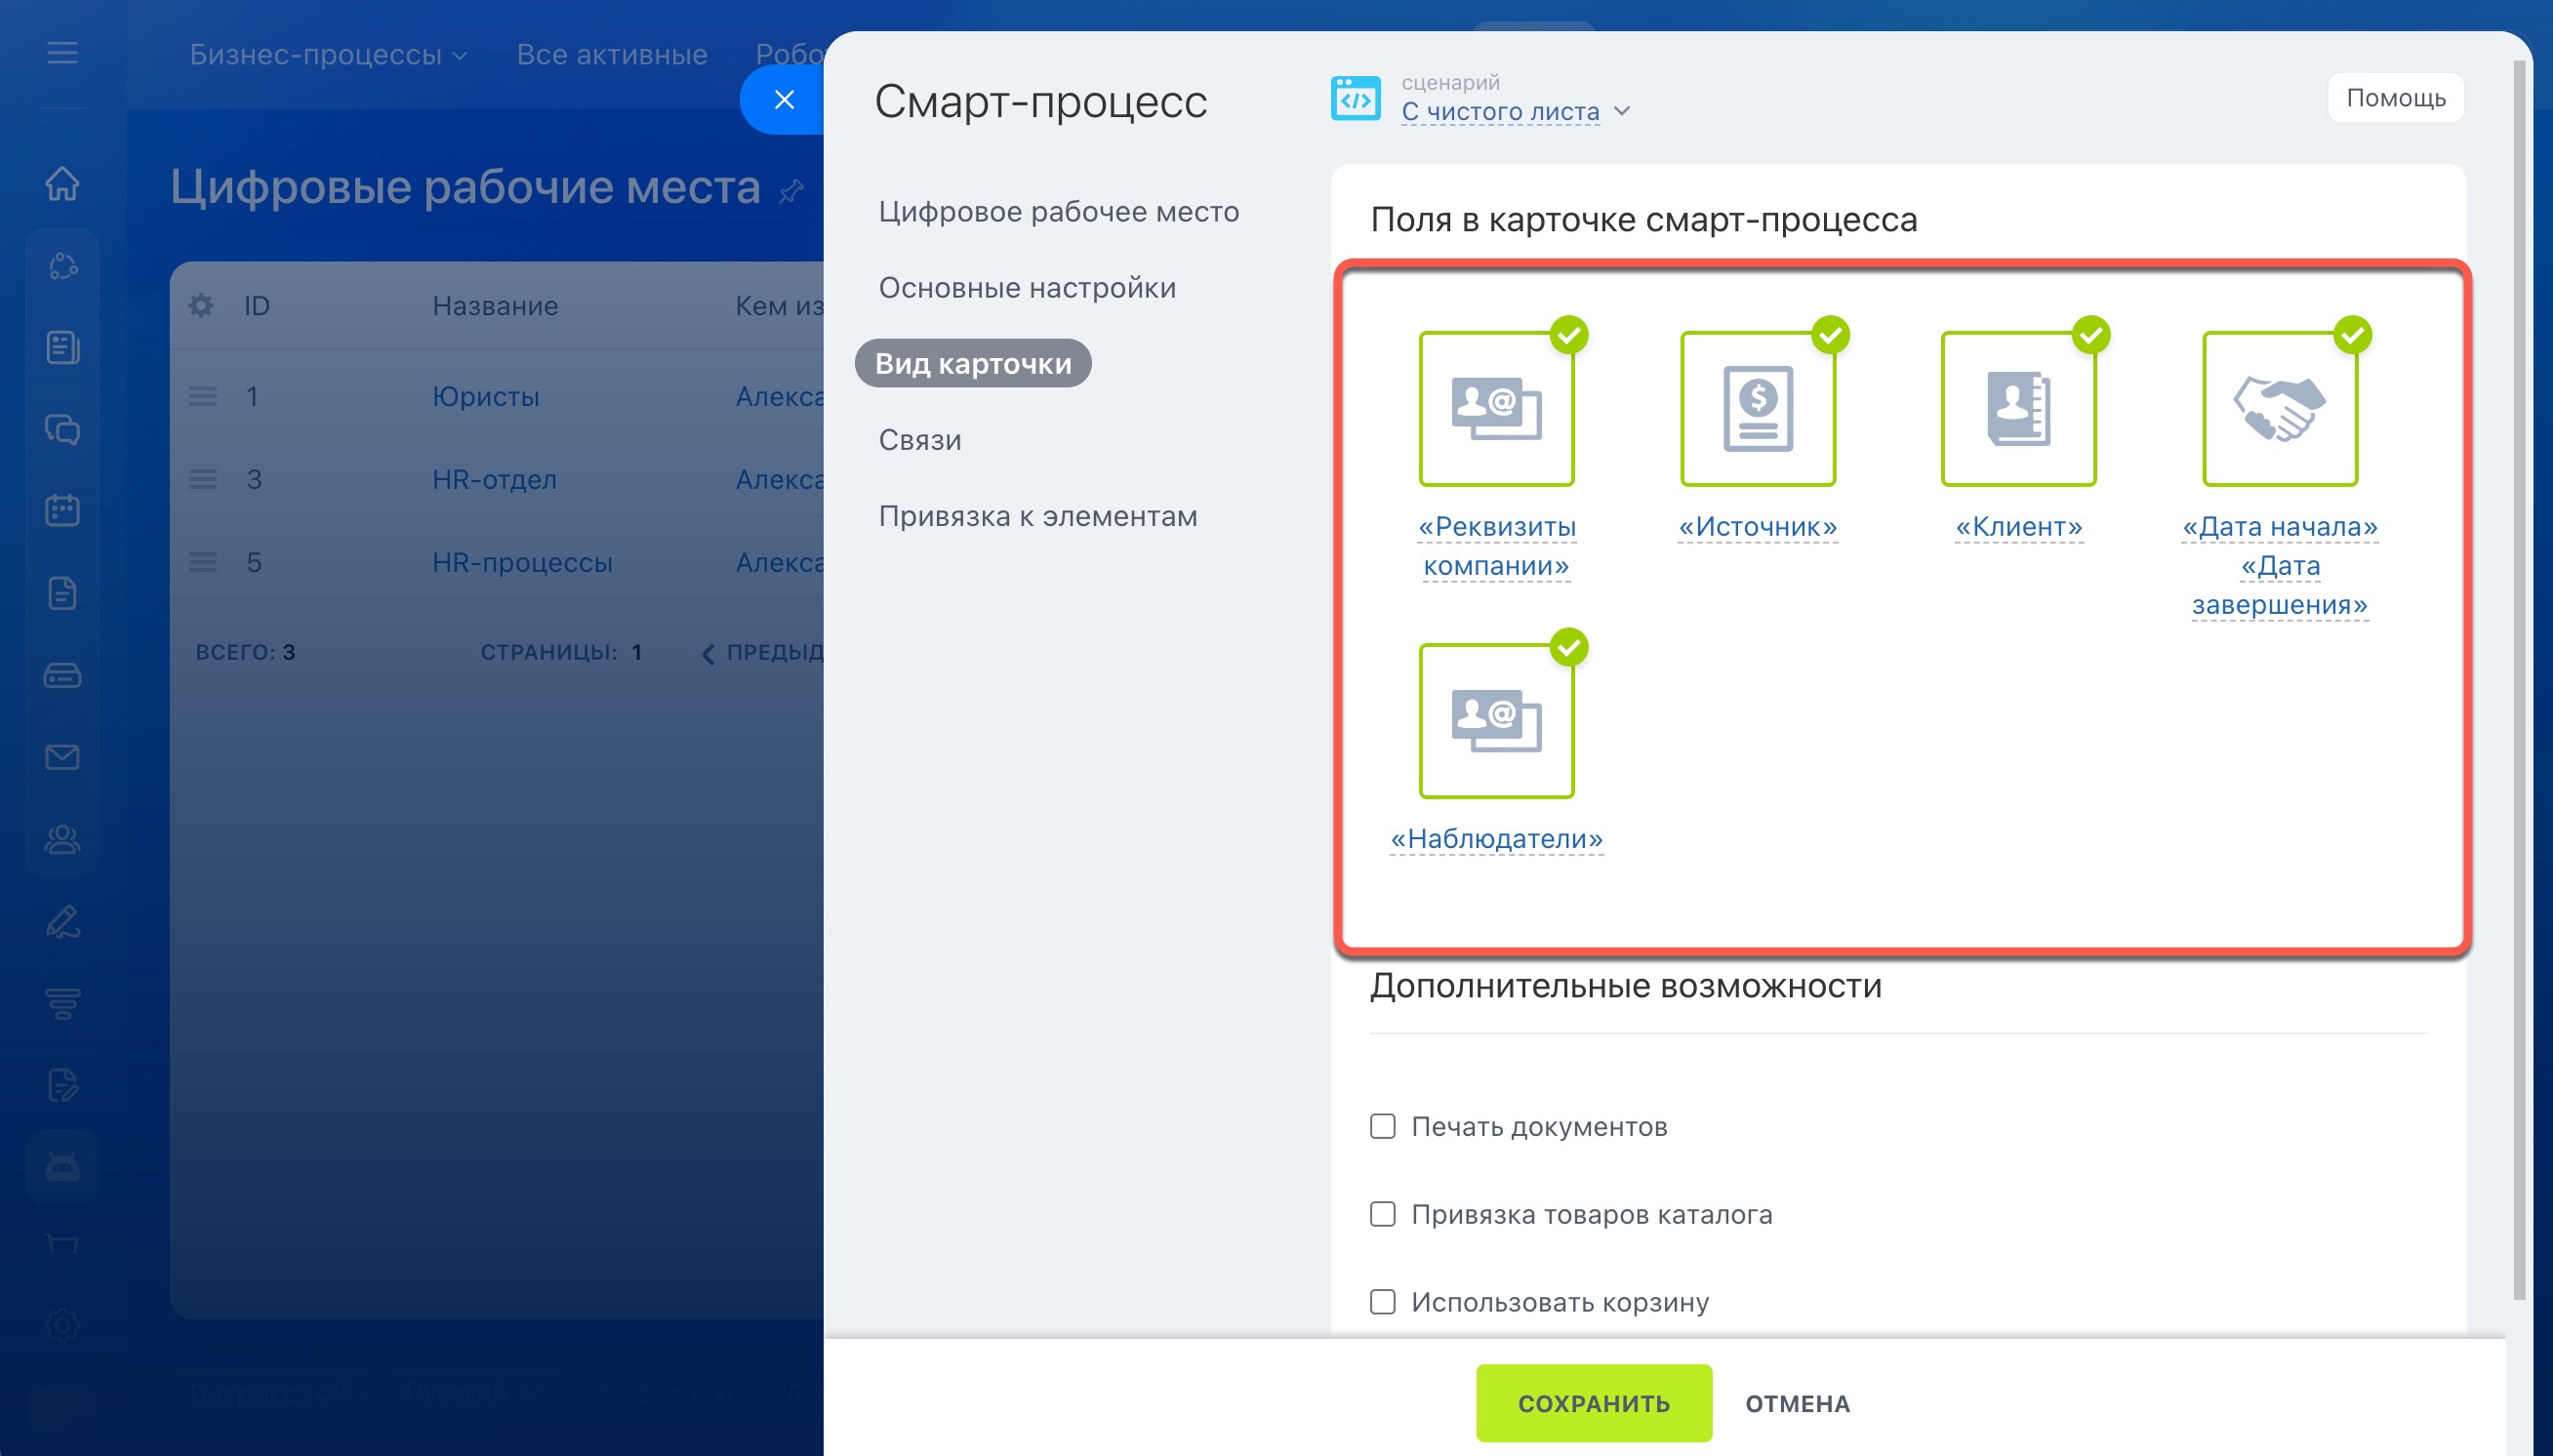The height and width of the screenshot is (1456, 2553).
Task: Open the home icon in left sidebar
Action: pos(62,183)
